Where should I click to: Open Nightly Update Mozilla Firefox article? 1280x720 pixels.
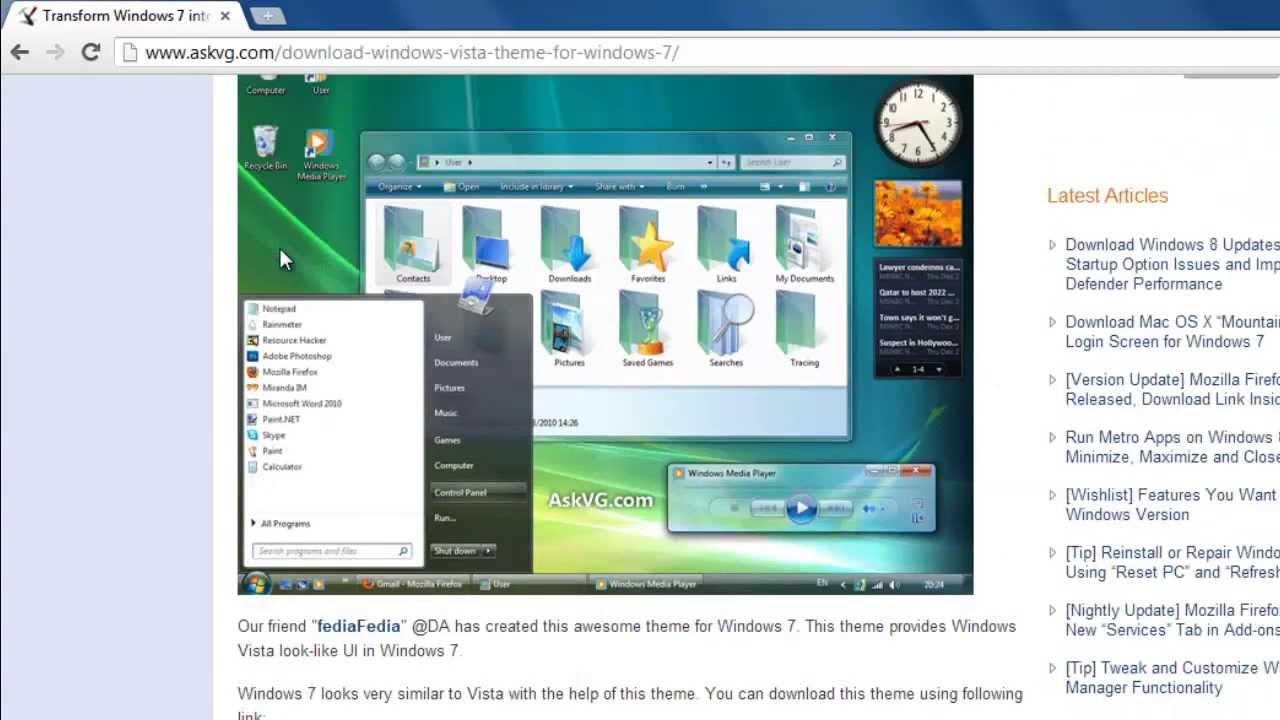[1172, 620]
